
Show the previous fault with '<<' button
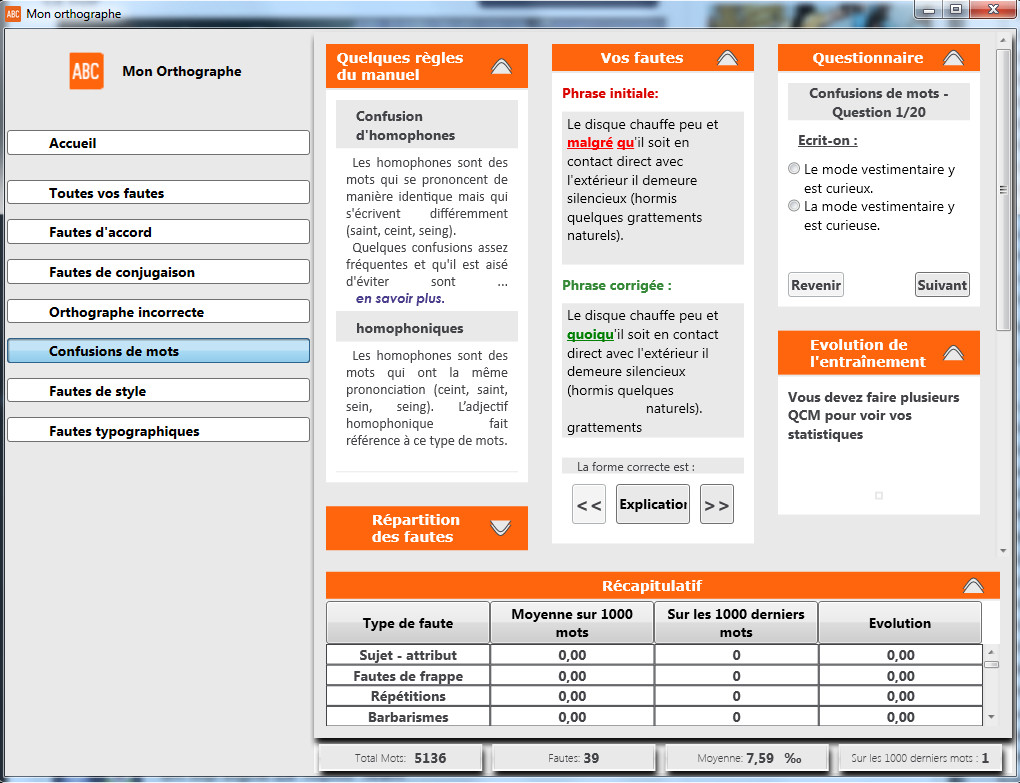589,504
